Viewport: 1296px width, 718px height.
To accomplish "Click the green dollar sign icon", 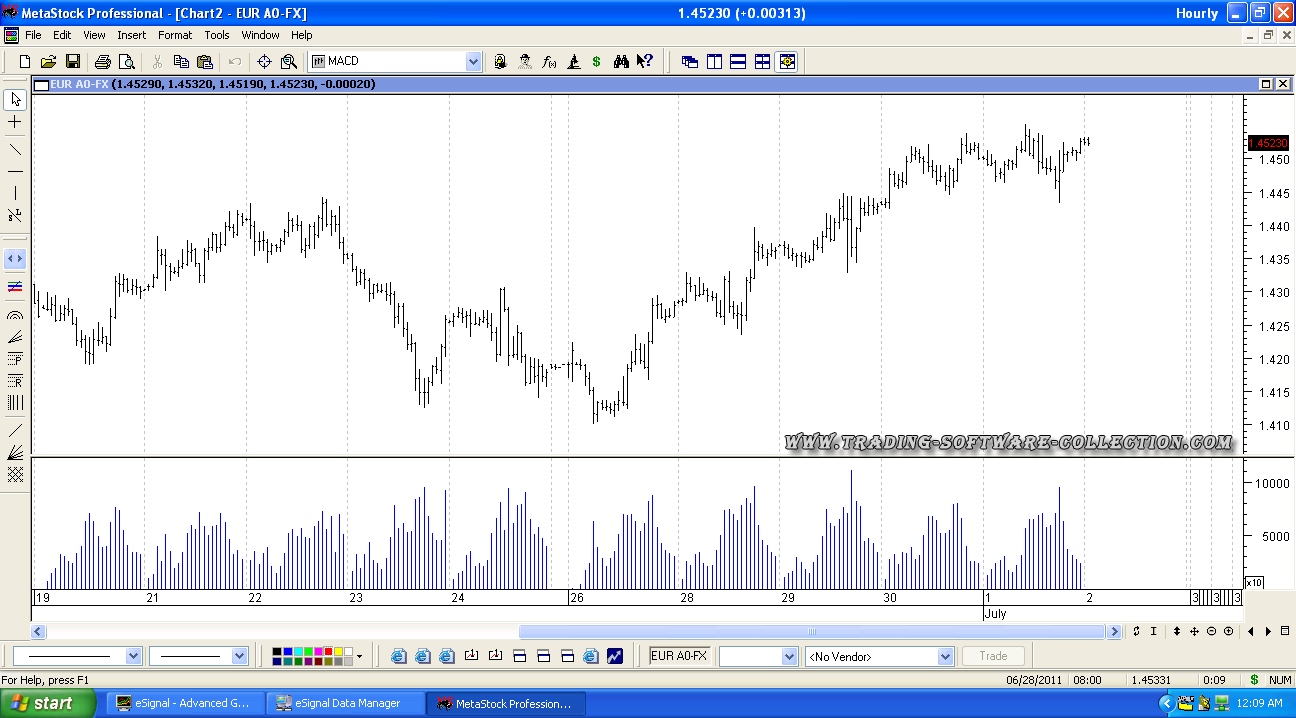I will point(597,62).
